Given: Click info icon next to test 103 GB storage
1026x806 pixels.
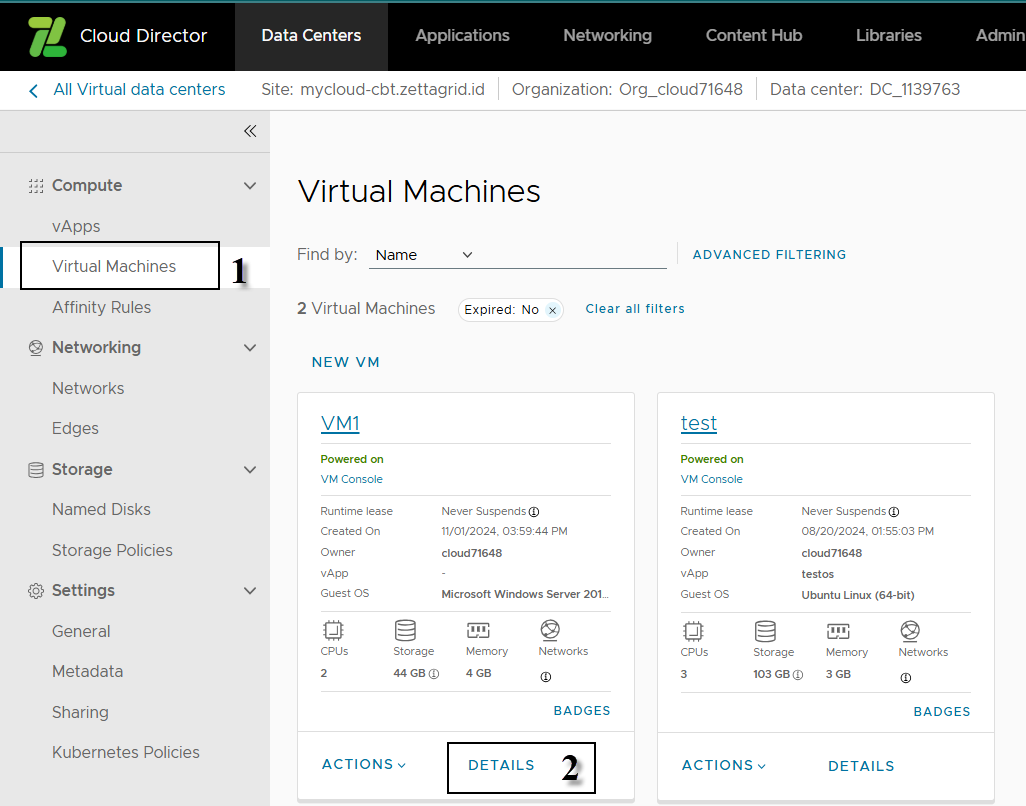Looking at the screenshot, I should (x=798, y=675).
